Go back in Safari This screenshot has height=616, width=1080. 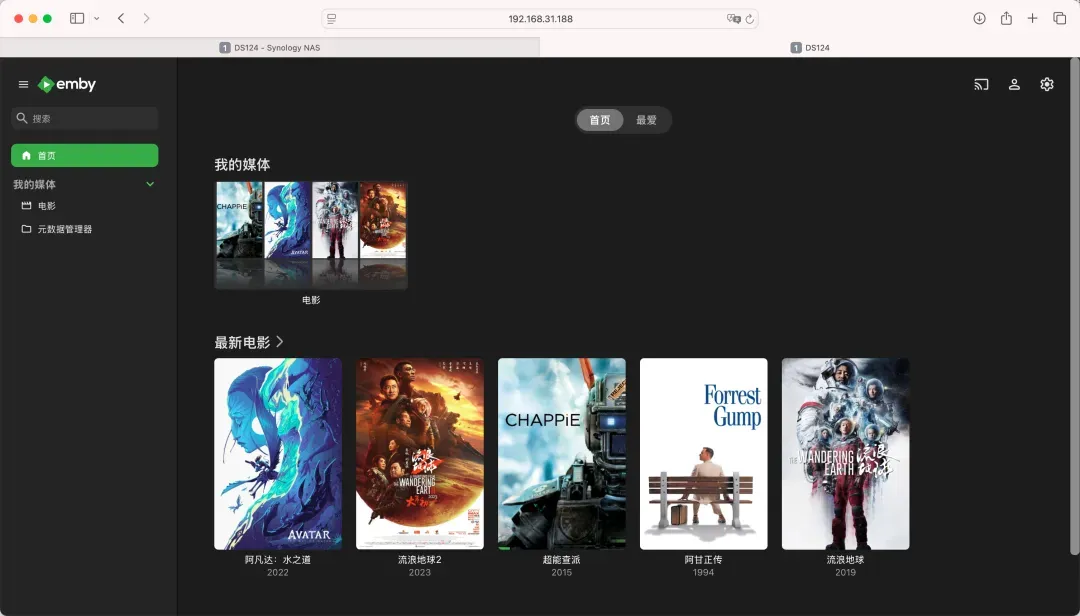click(121, 19)
